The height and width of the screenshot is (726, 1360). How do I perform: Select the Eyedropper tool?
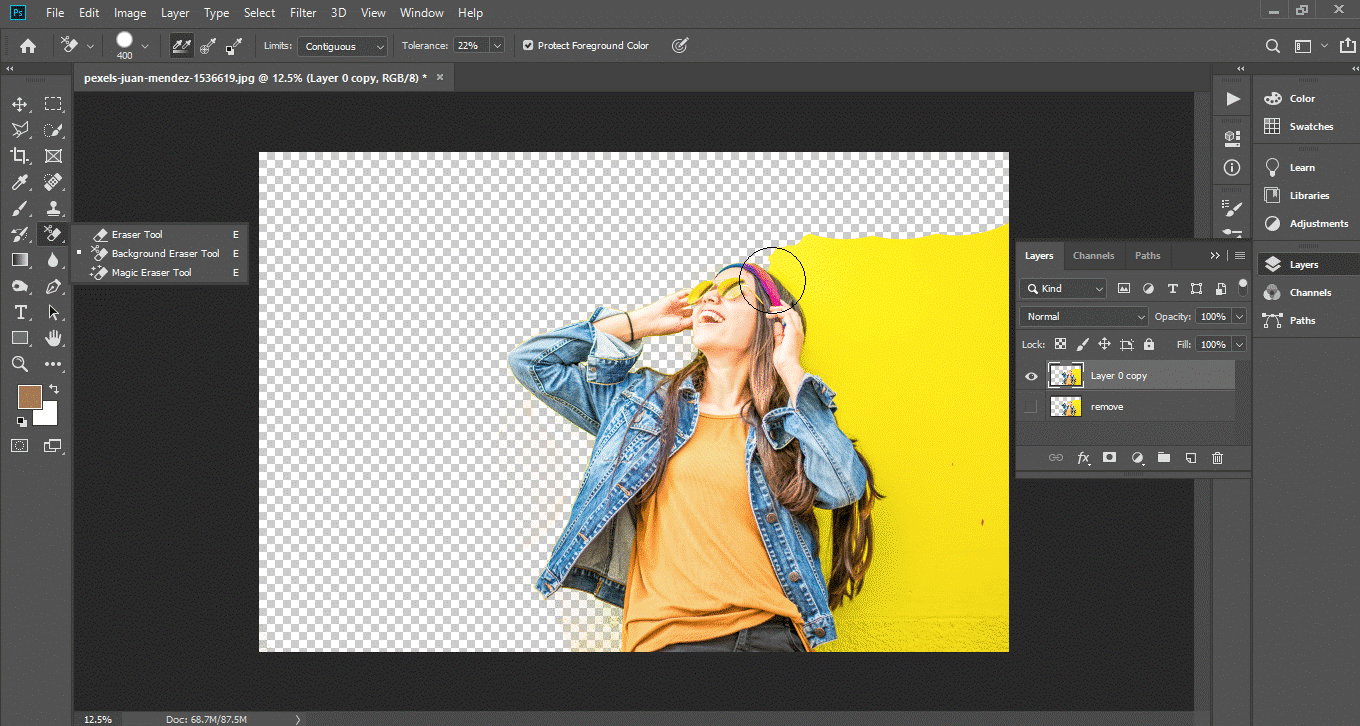pyautogui.click(x=20, y=182)
